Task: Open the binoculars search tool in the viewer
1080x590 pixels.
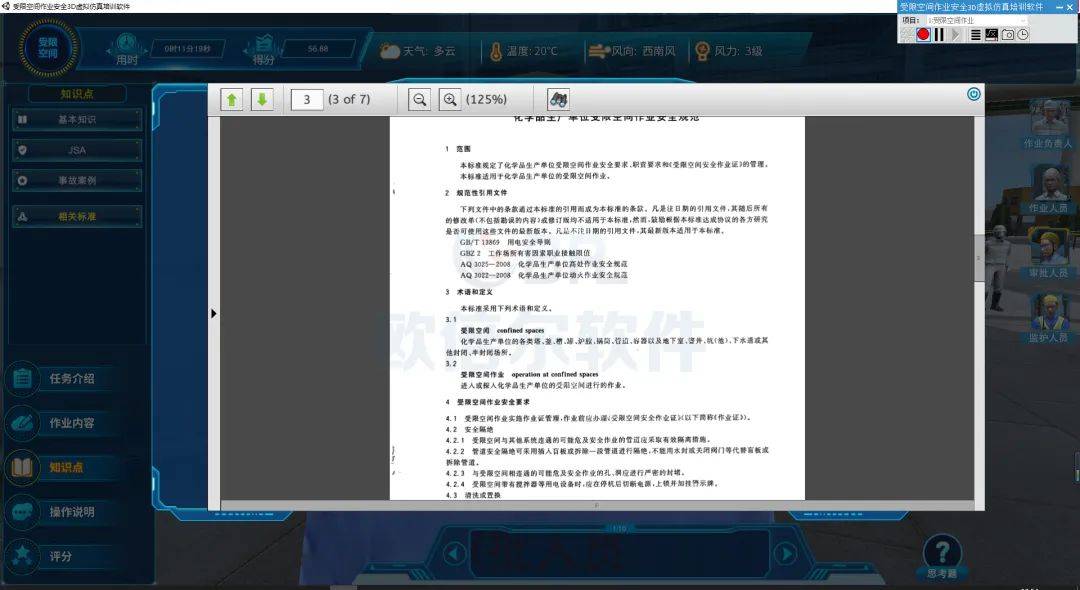Action: click(x=558, y=100)
